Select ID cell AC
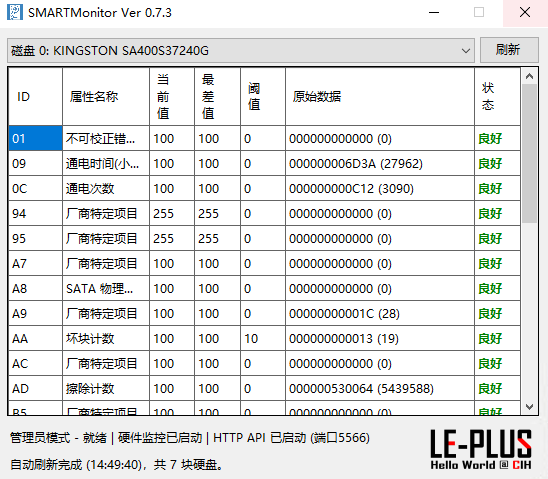This screenshot has height=479, width=548. (35, 363)
